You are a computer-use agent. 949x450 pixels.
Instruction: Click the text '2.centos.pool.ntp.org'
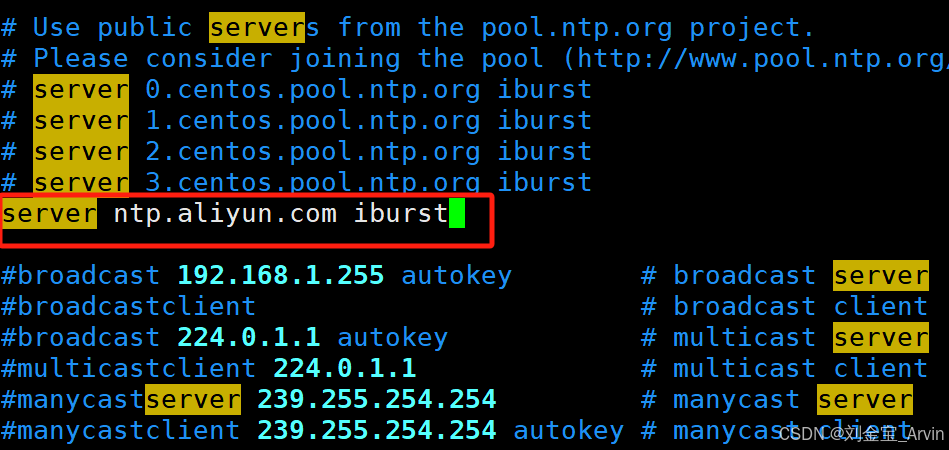313,152
